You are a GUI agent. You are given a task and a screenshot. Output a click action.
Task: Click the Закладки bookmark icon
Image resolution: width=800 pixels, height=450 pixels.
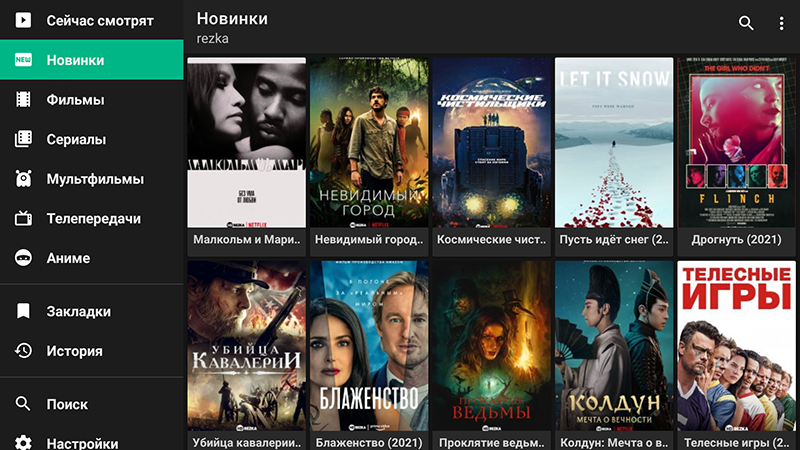(23, 311)
